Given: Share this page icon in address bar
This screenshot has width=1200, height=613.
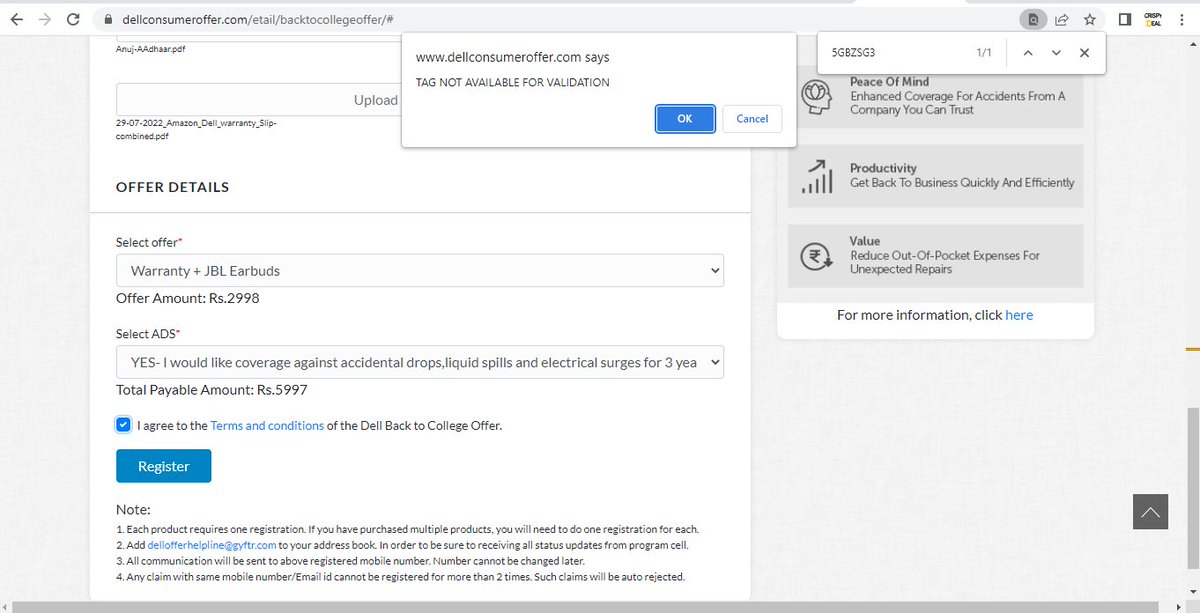Looking at the screenshot, I should (x=1062, y=19).
